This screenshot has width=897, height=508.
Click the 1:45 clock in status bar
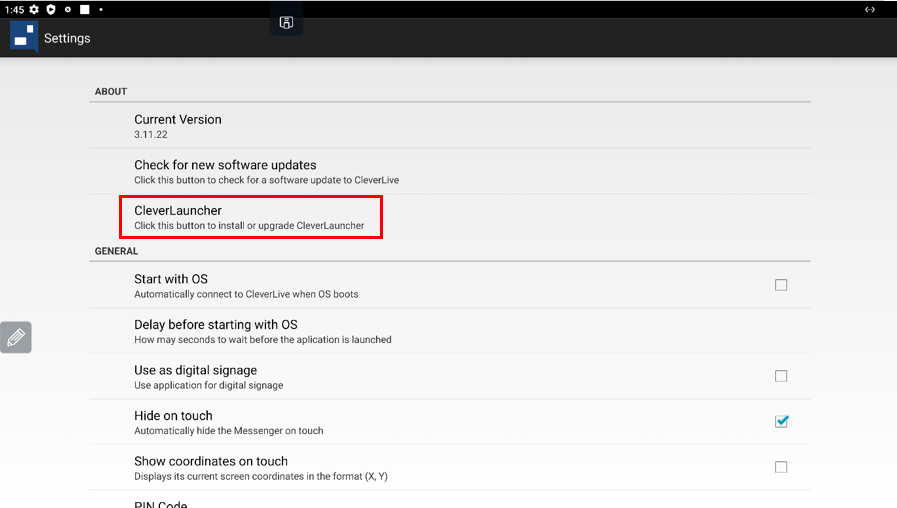14,9
